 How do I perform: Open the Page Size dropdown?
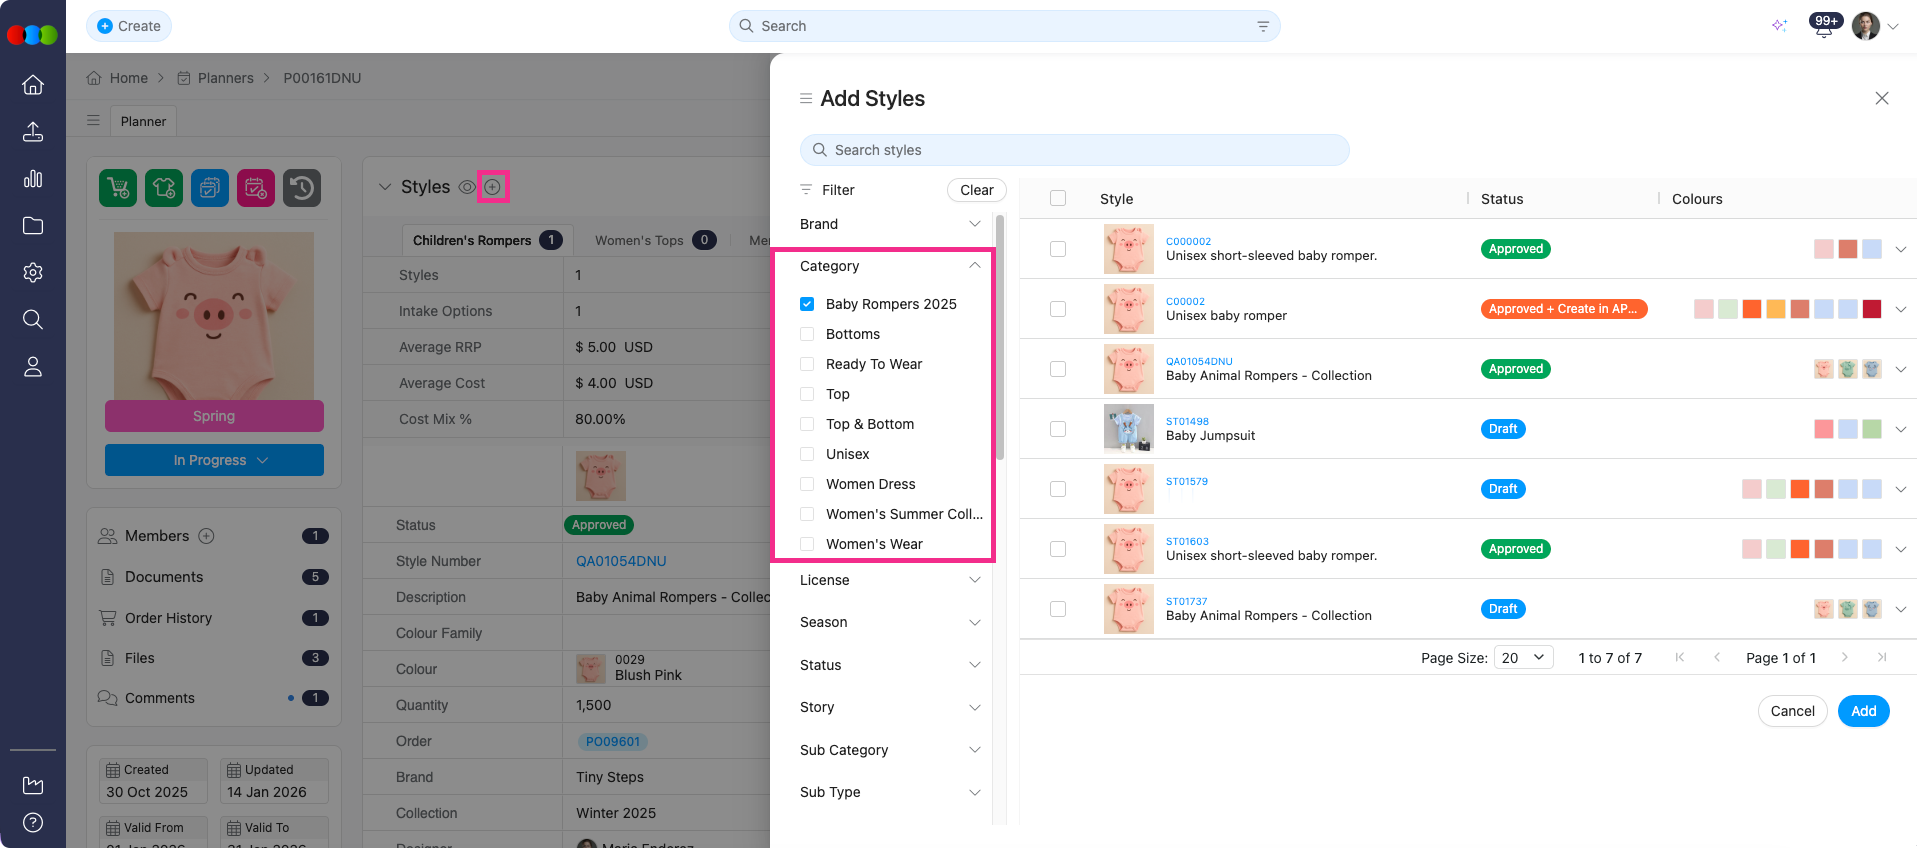pos(1523,658)
